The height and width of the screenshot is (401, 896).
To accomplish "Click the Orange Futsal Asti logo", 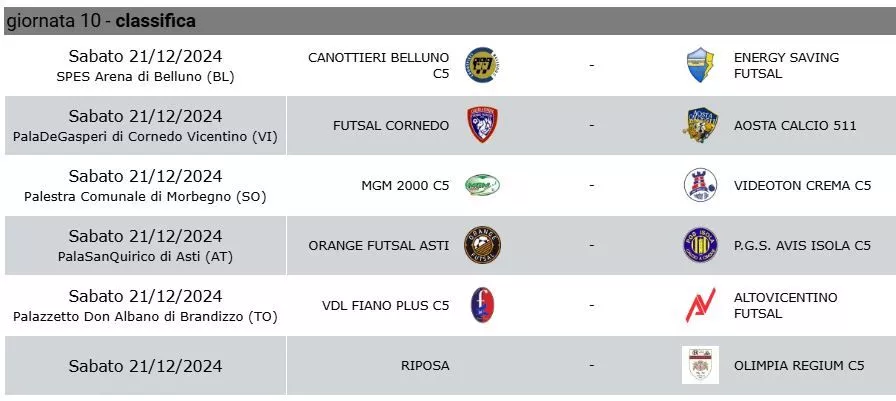I will tap(483, 245).
